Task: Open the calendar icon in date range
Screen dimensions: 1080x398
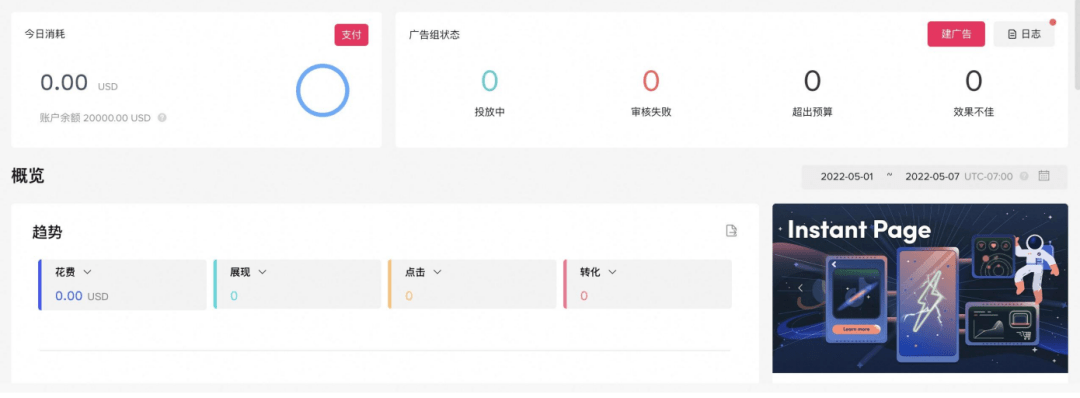Action: [1044, 176]
